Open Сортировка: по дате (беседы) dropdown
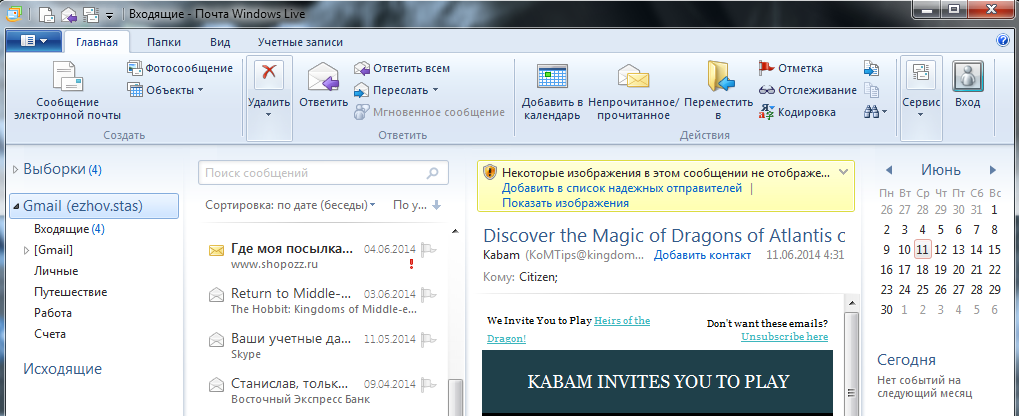 (290, 205)
